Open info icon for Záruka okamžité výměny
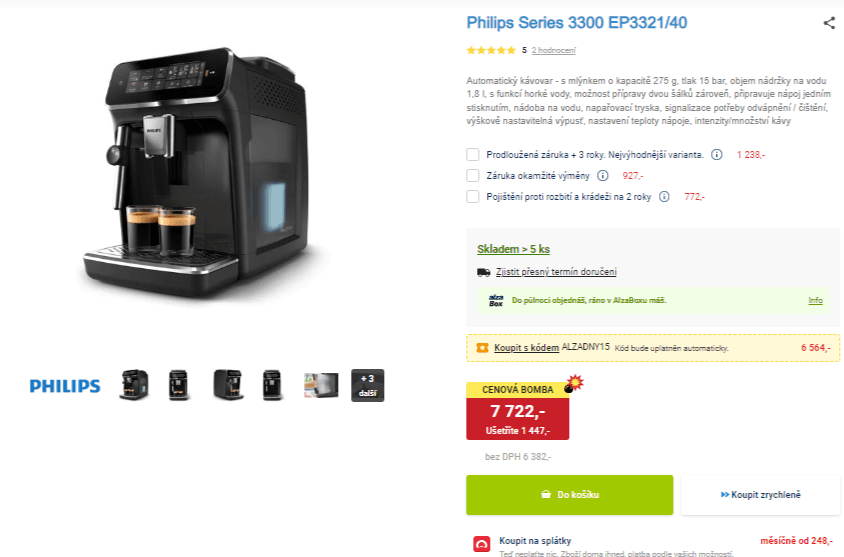The width and height of the screenshot is (844, 557). (x=603, y=175)
